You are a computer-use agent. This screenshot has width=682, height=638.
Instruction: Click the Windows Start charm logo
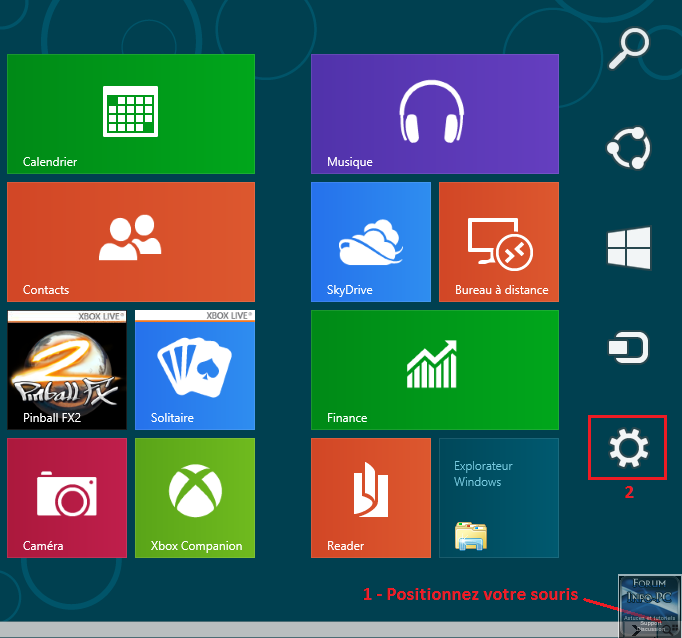pos(628,247)
